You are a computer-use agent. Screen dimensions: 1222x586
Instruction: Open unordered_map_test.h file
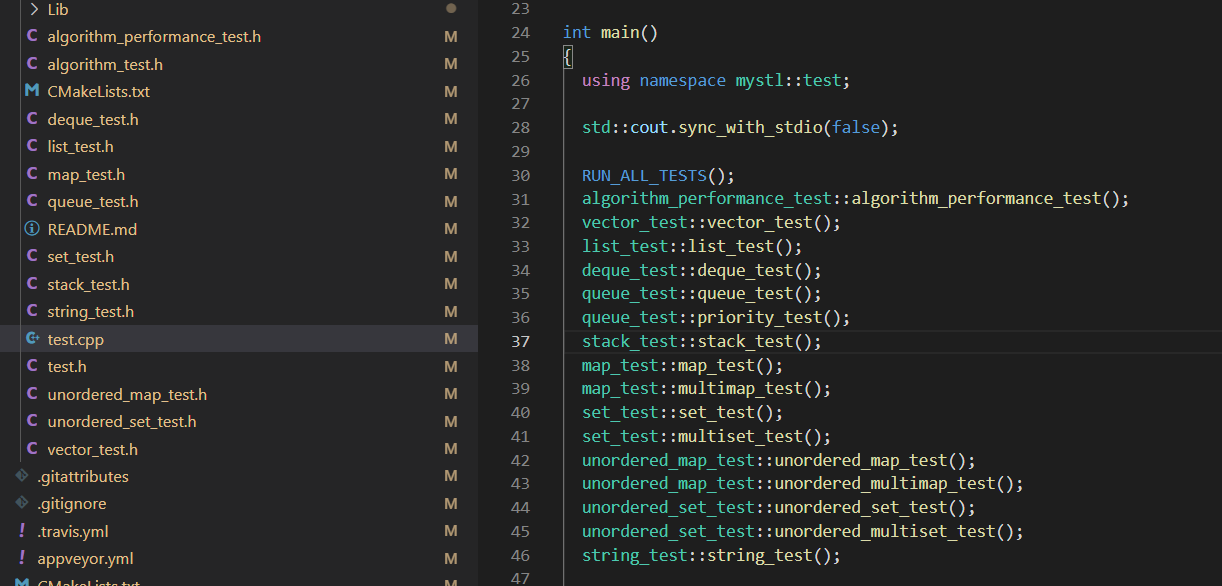(x=127, y=395)
